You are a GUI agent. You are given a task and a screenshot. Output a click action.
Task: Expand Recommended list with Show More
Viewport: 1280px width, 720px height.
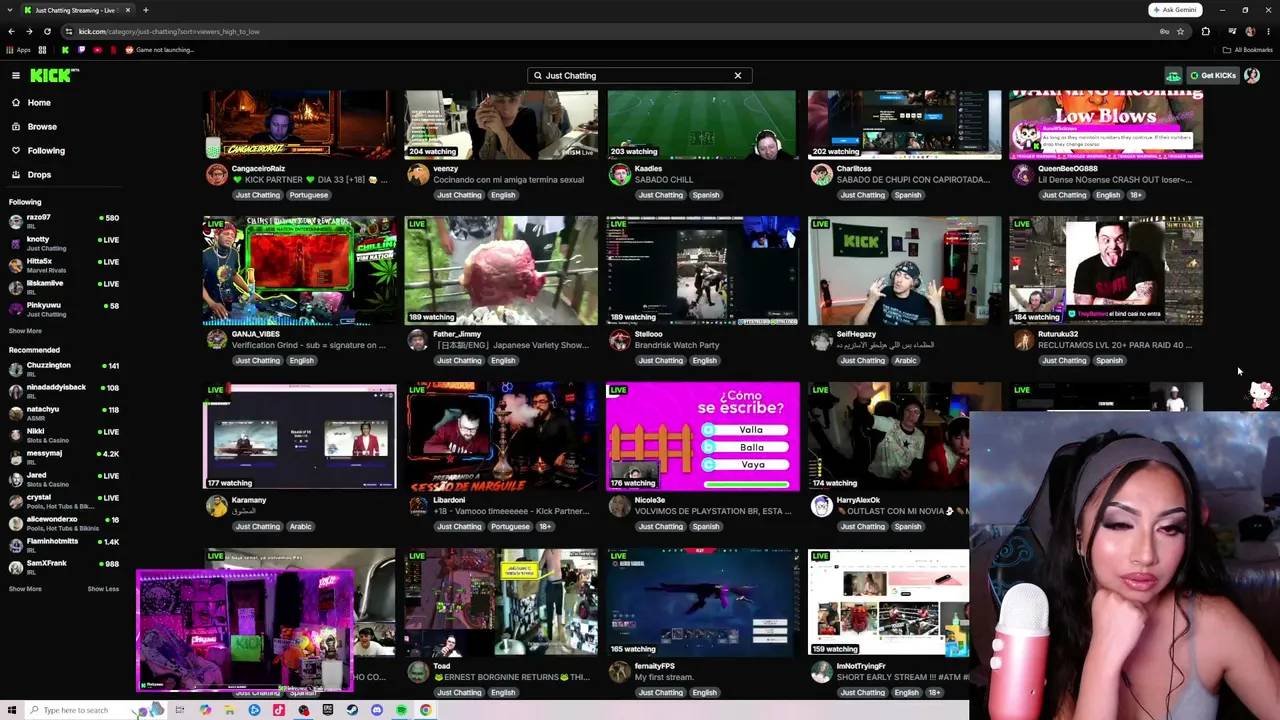coord(25,589)
